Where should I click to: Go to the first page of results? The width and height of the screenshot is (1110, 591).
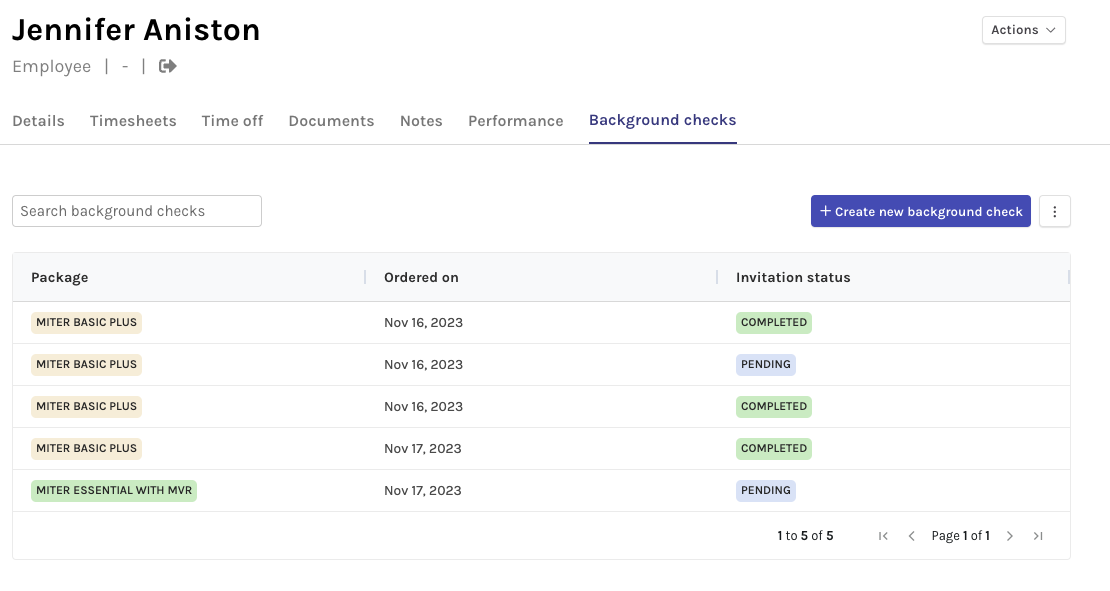click(x=883, y=536)
